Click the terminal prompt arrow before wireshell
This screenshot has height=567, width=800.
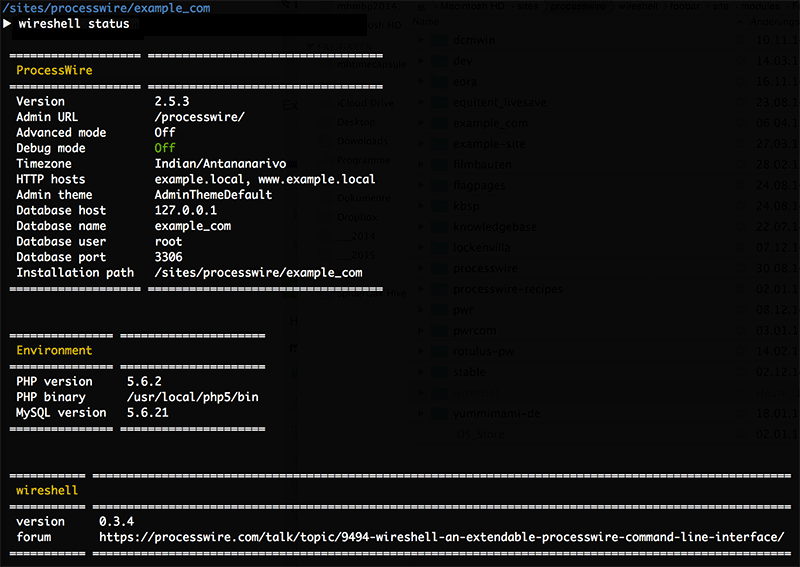click(x=7, y=23)
